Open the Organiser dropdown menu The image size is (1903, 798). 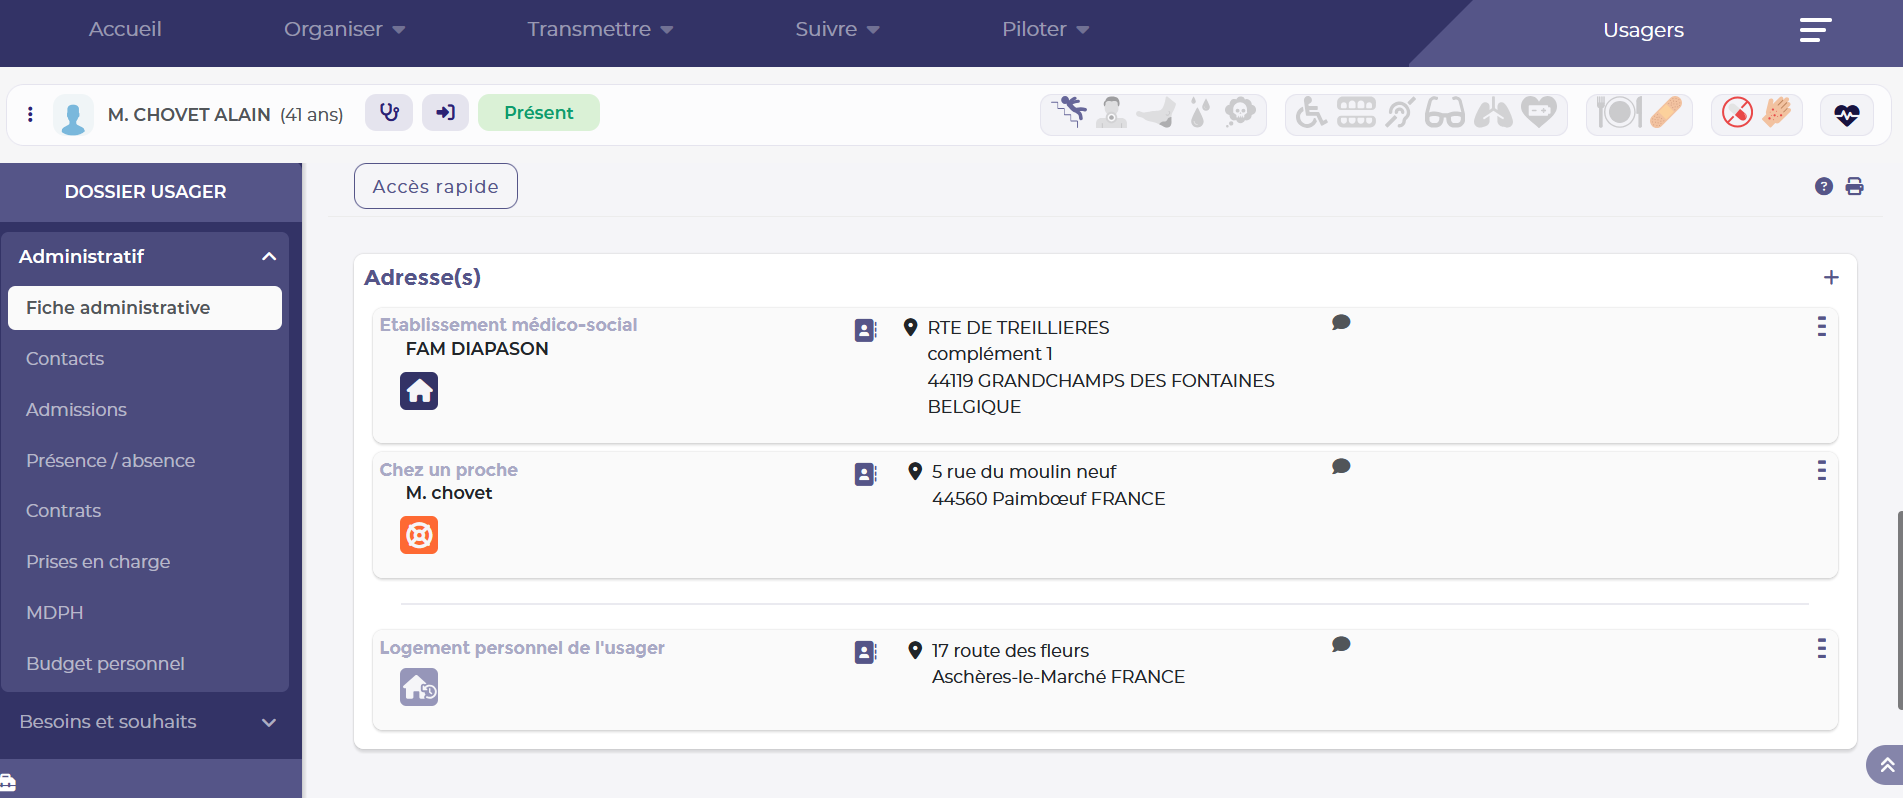point(344,30)
